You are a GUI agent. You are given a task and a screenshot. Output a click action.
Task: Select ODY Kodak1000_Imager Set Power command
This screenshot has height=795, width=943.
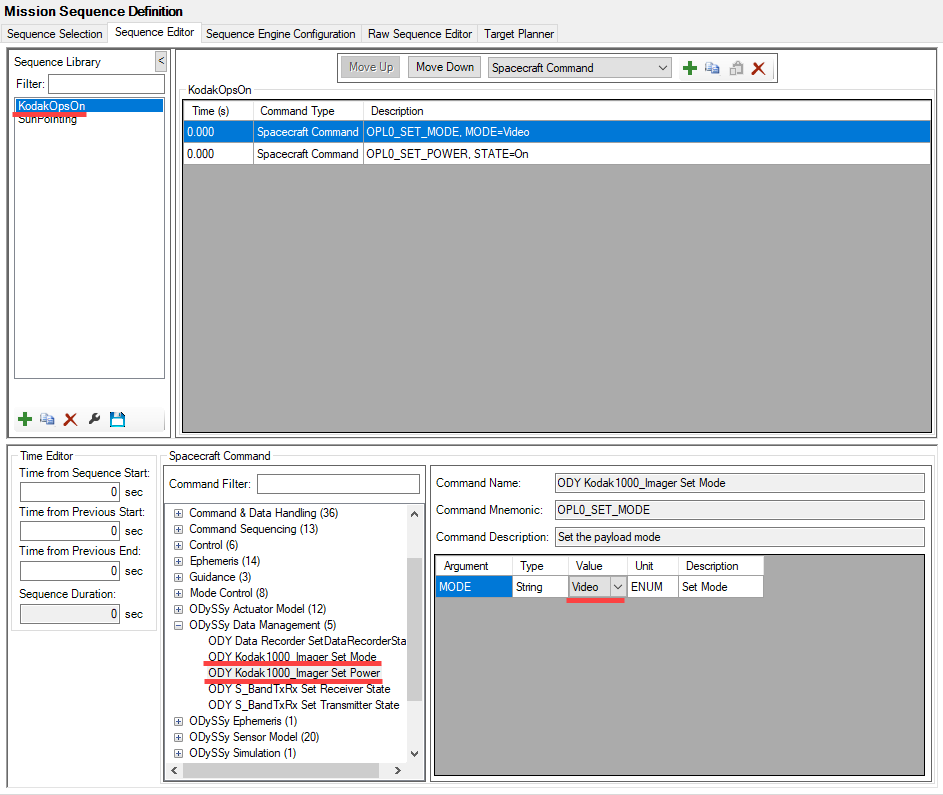pos(294,673)
